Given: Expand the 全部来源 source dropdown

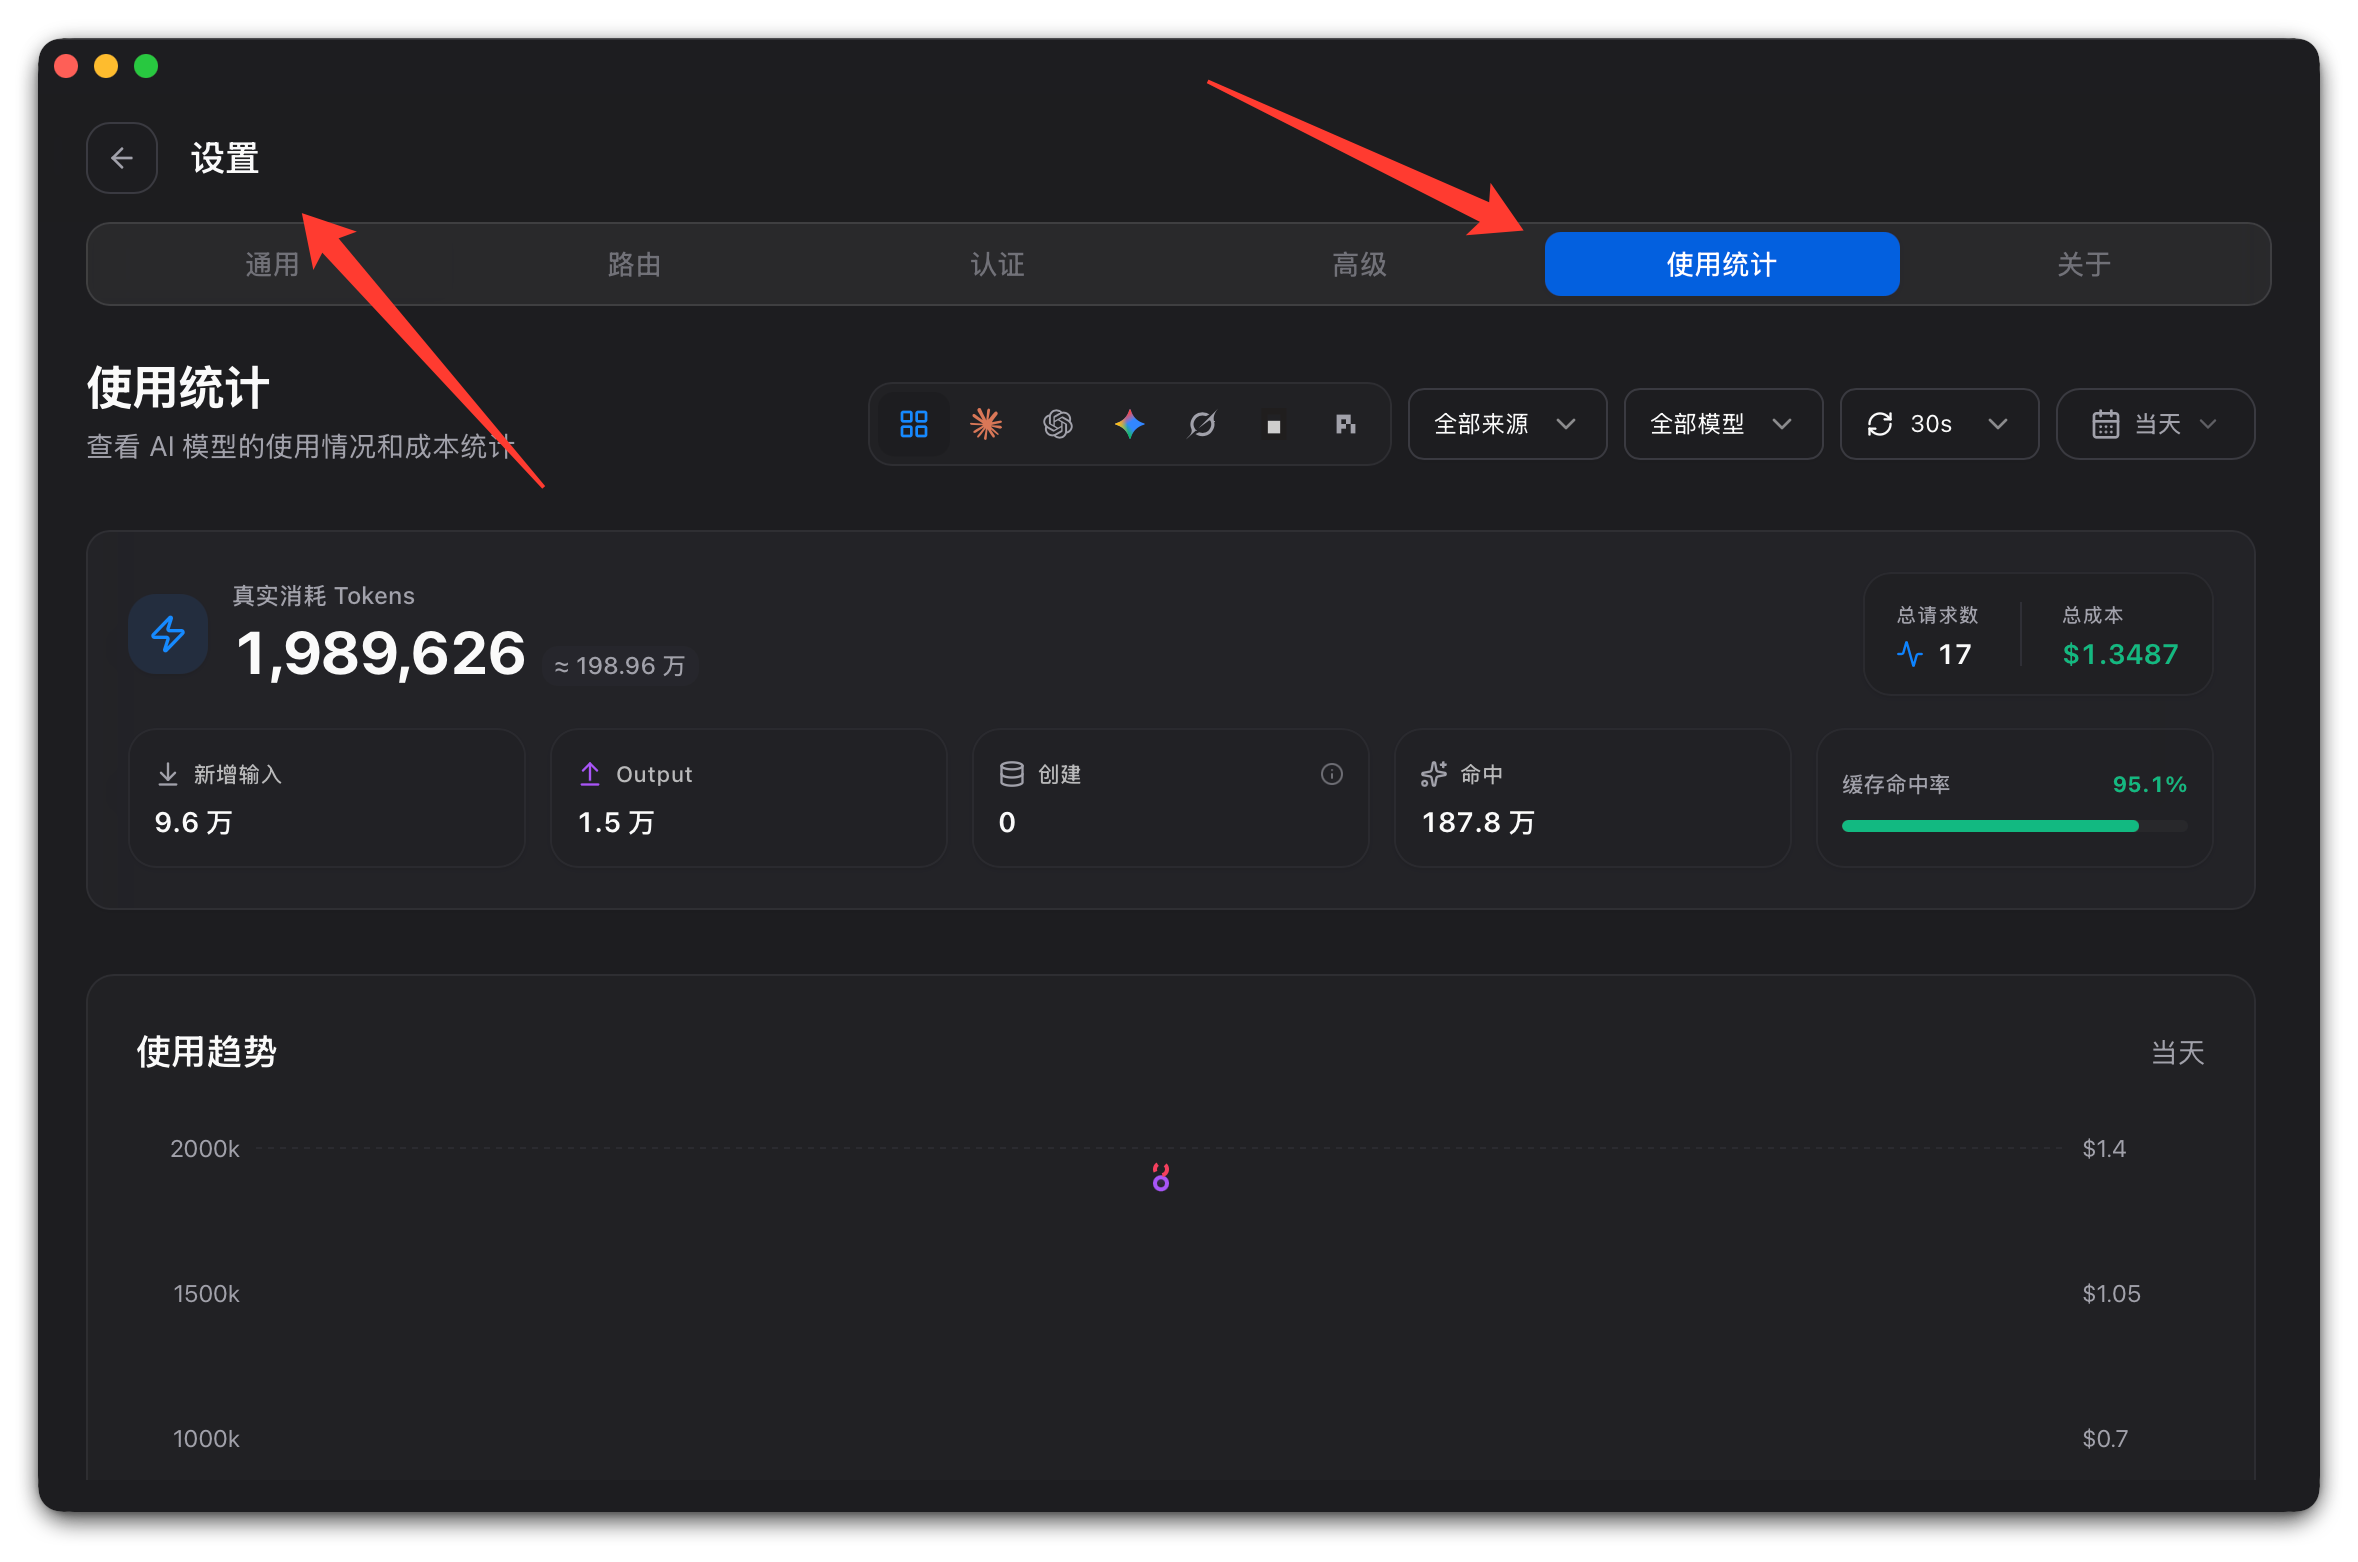Looking at the screenshot, I should 1507,424.
